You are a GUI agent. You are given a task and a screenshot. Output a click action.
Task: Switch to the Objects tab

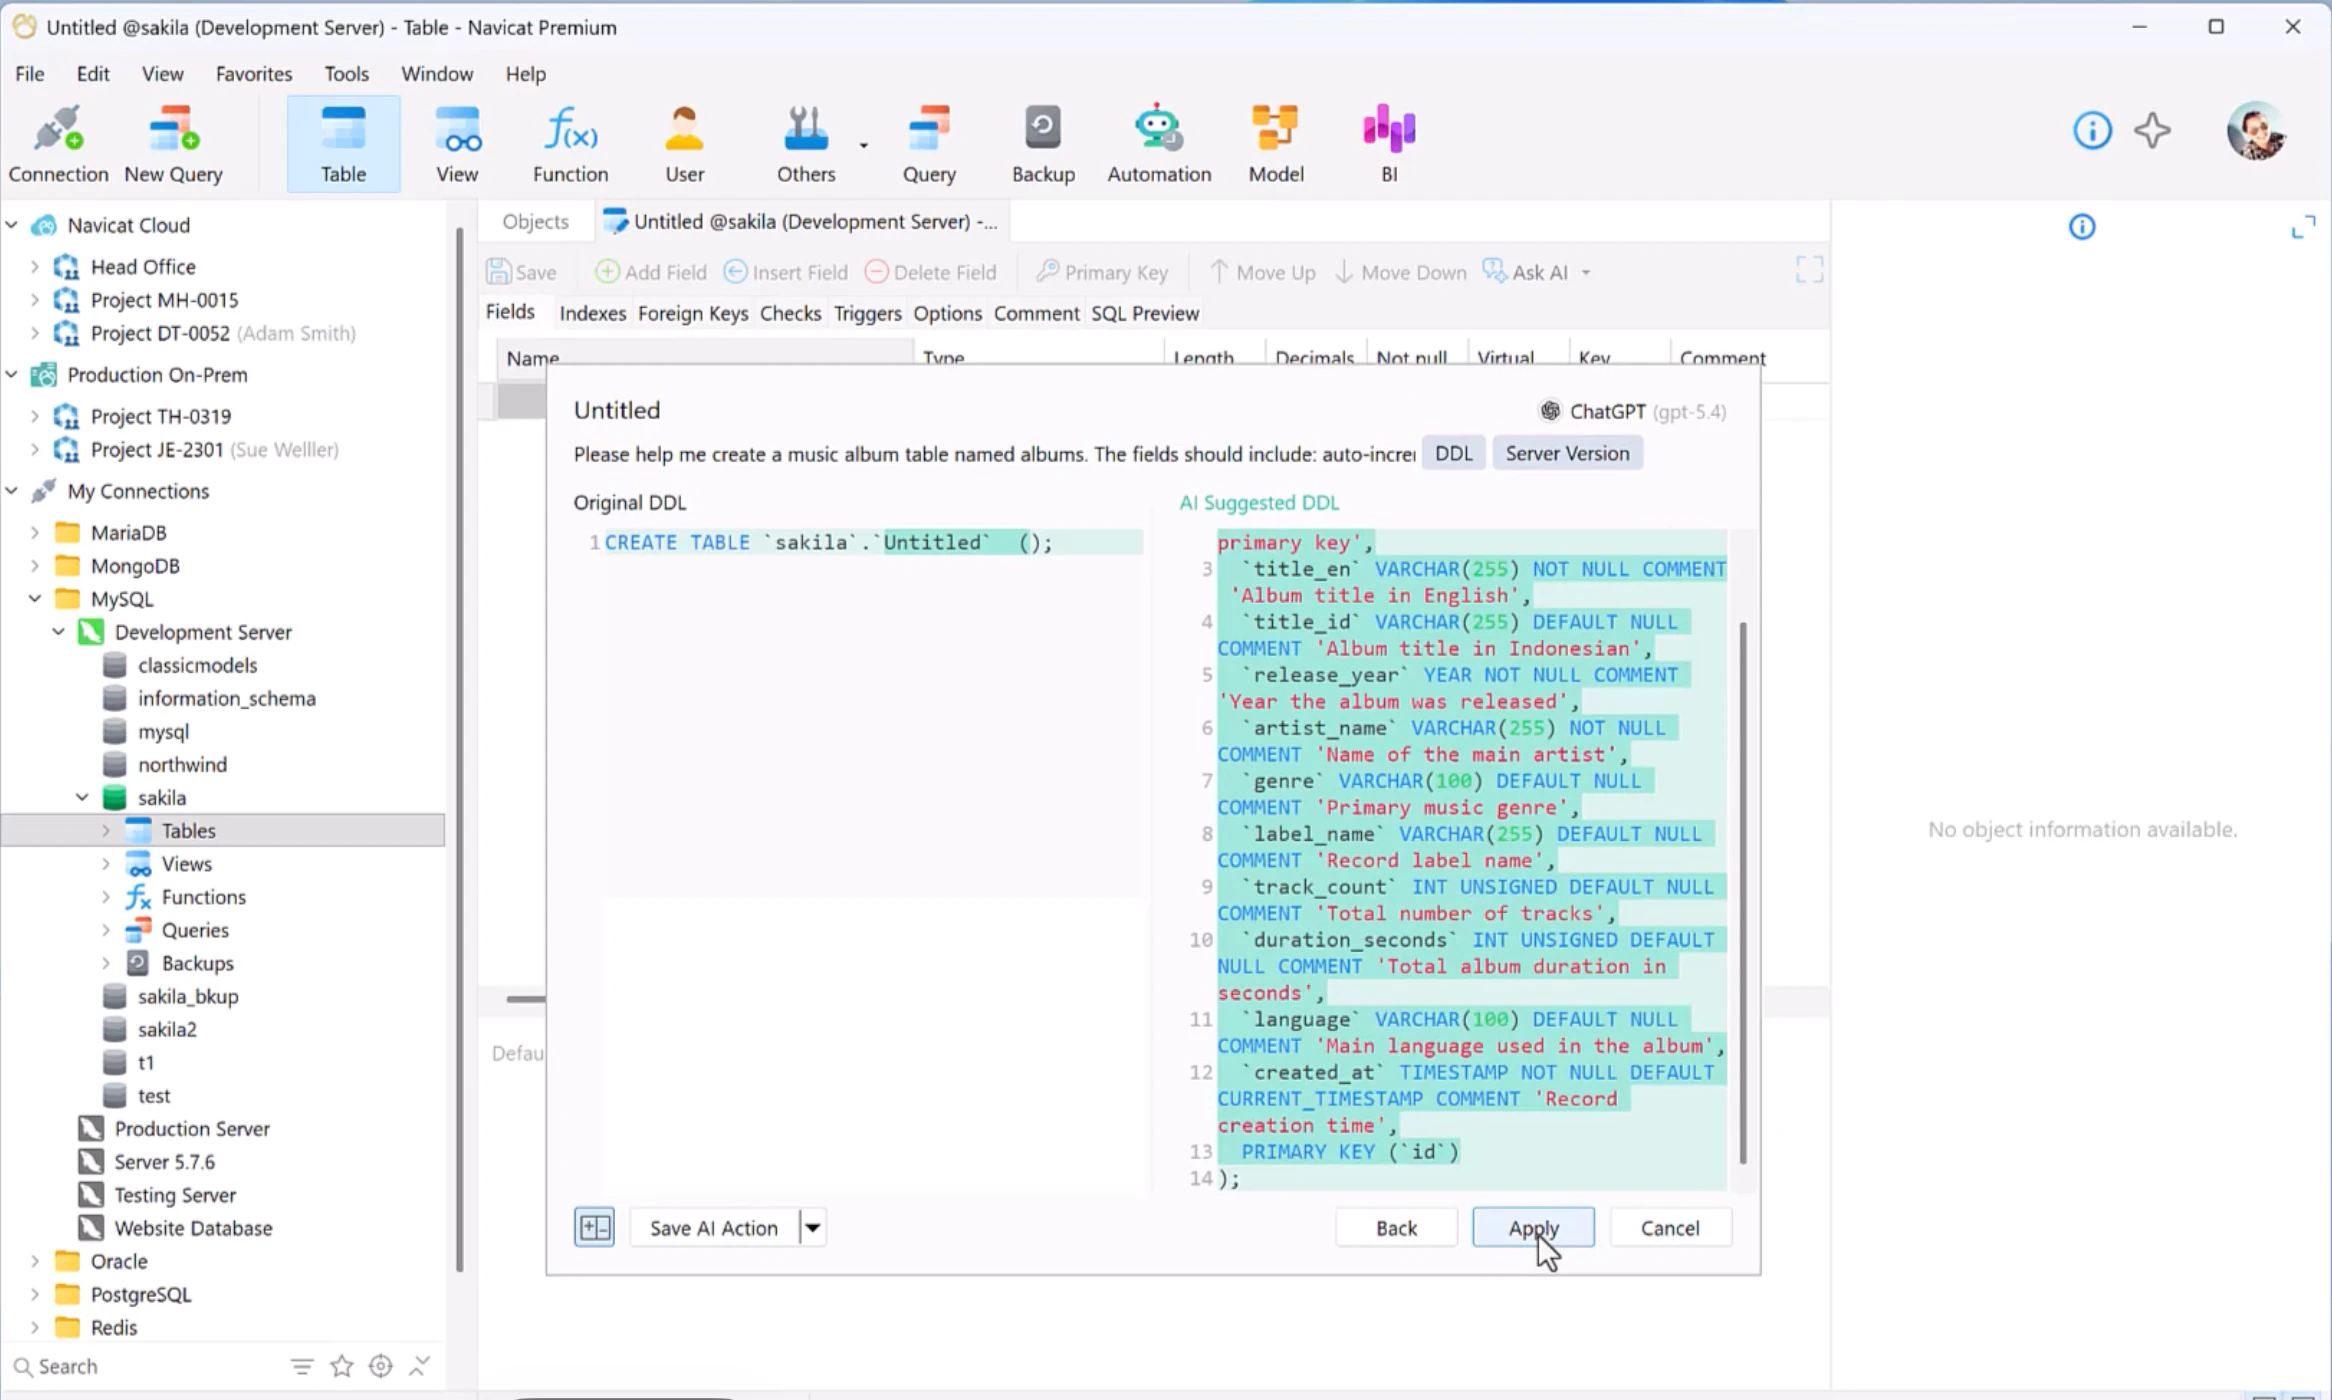tap(535, 222)
